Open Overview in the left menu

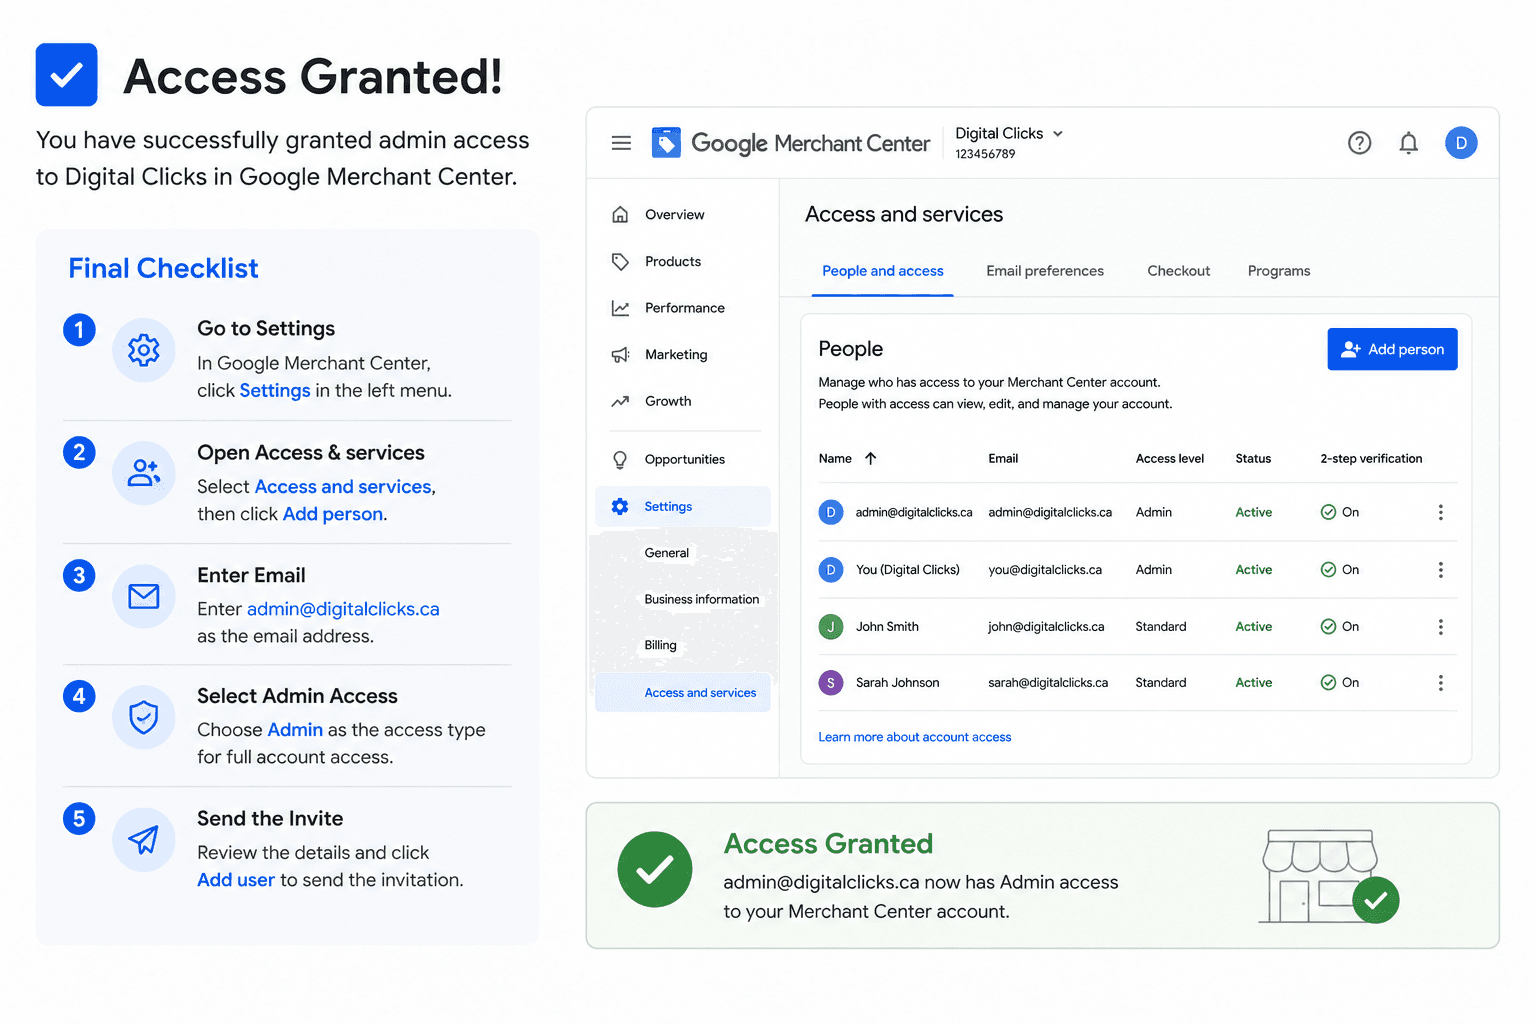pos(675,215)
